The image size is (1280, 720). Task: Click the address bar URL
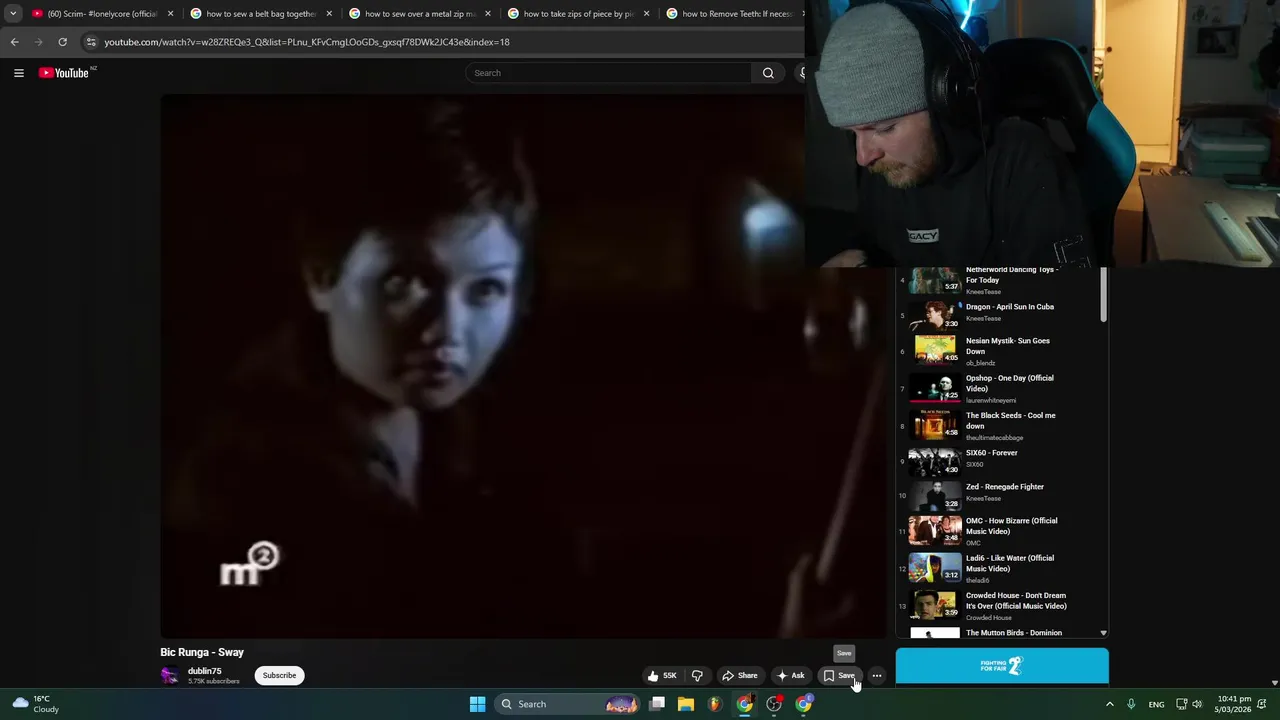click(x=306, y=42)
